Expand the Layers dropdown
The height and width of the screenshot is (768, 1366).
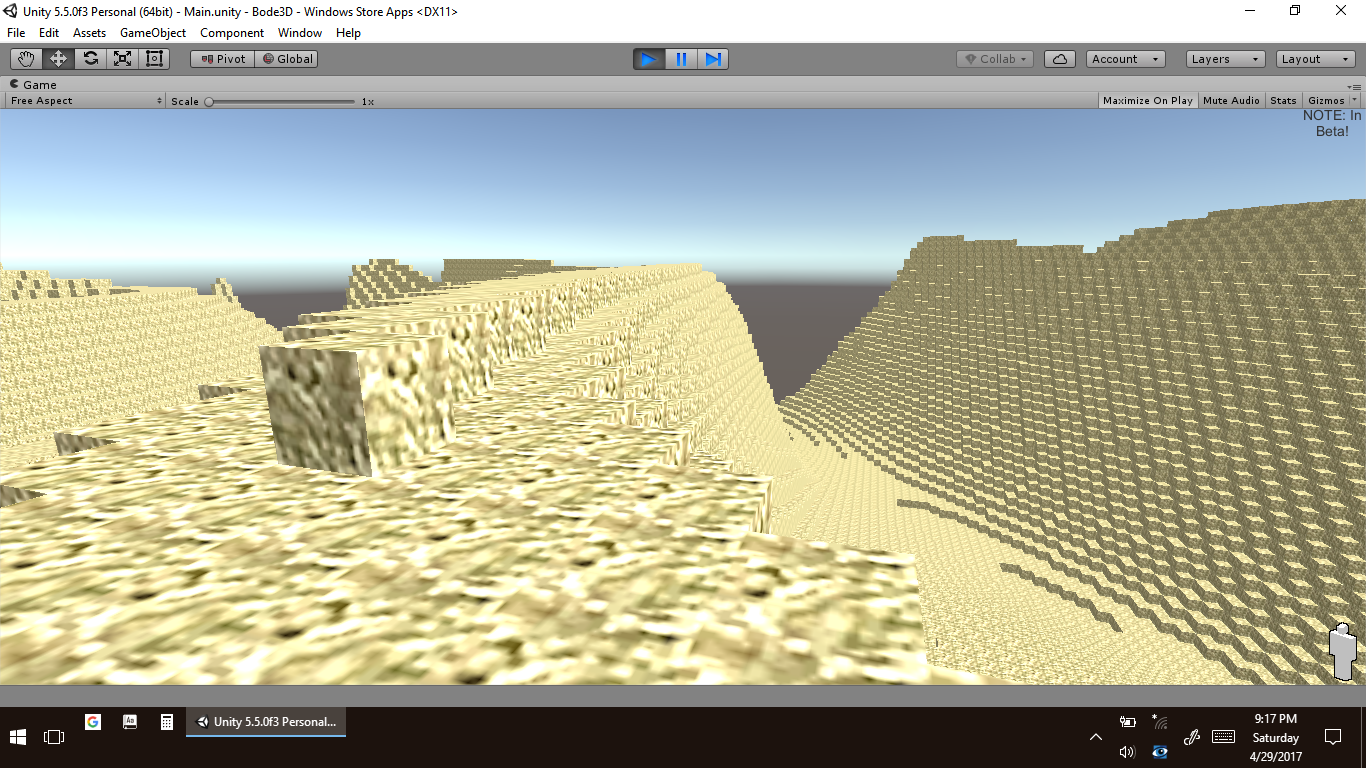pyautogui.click(x=1225, y=59)
